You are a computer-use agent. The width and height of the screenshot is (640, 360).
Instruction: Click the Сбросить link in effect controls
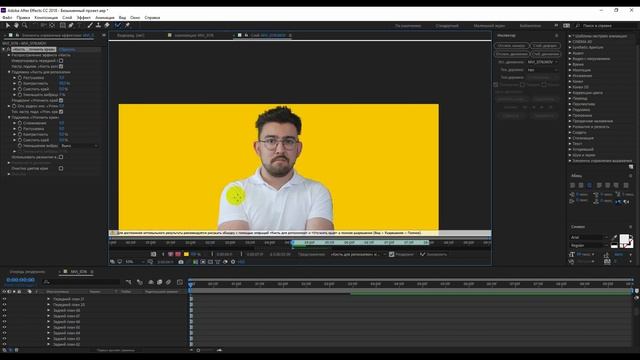(67, 49)
